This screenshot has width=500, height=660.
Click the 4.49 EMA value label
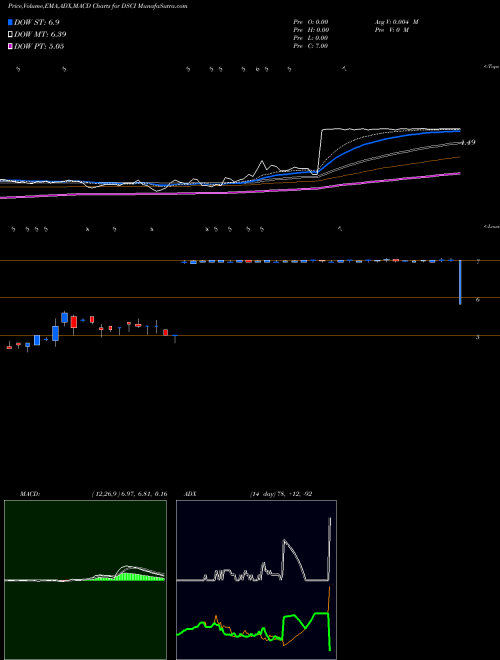[468, 143]
